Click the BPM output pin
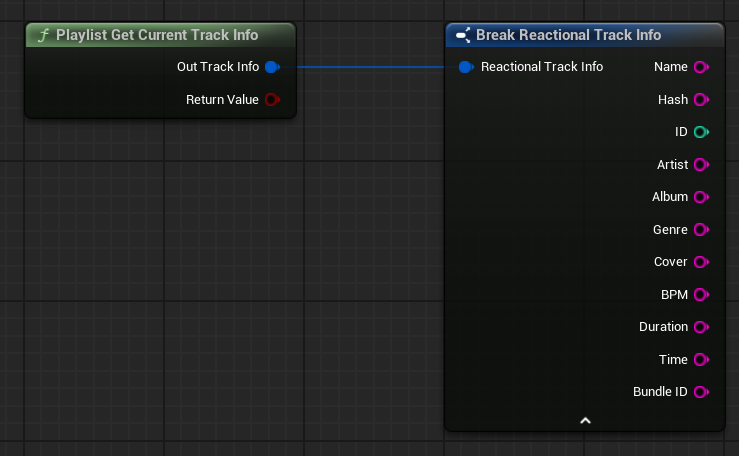This screenshot has height=456, width=739. tap(701, 294)
